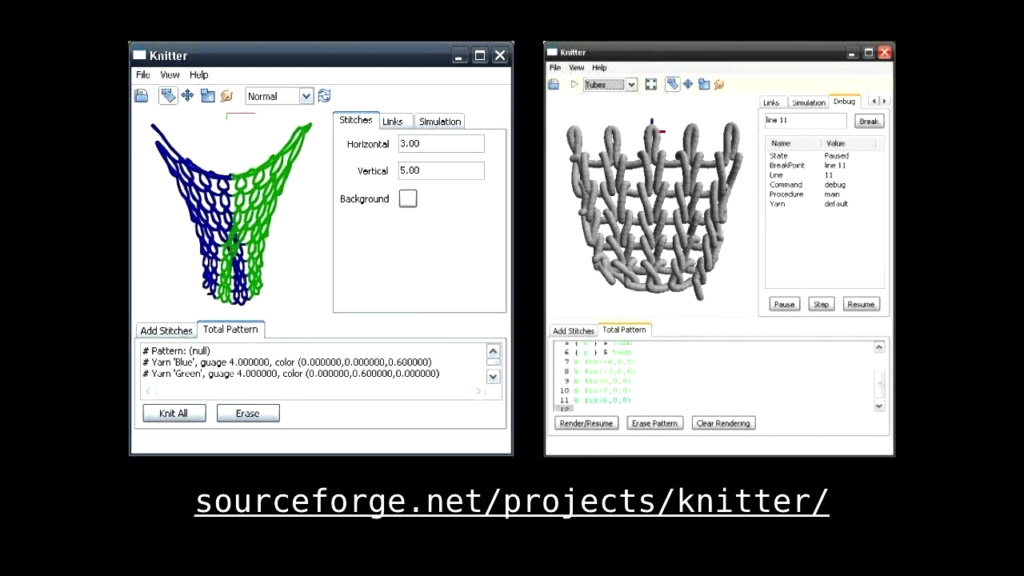Switch to the Simulation tab in the right window
Image resolution: width=1024 pixels, height=576 pixels.
click(808, 103)
